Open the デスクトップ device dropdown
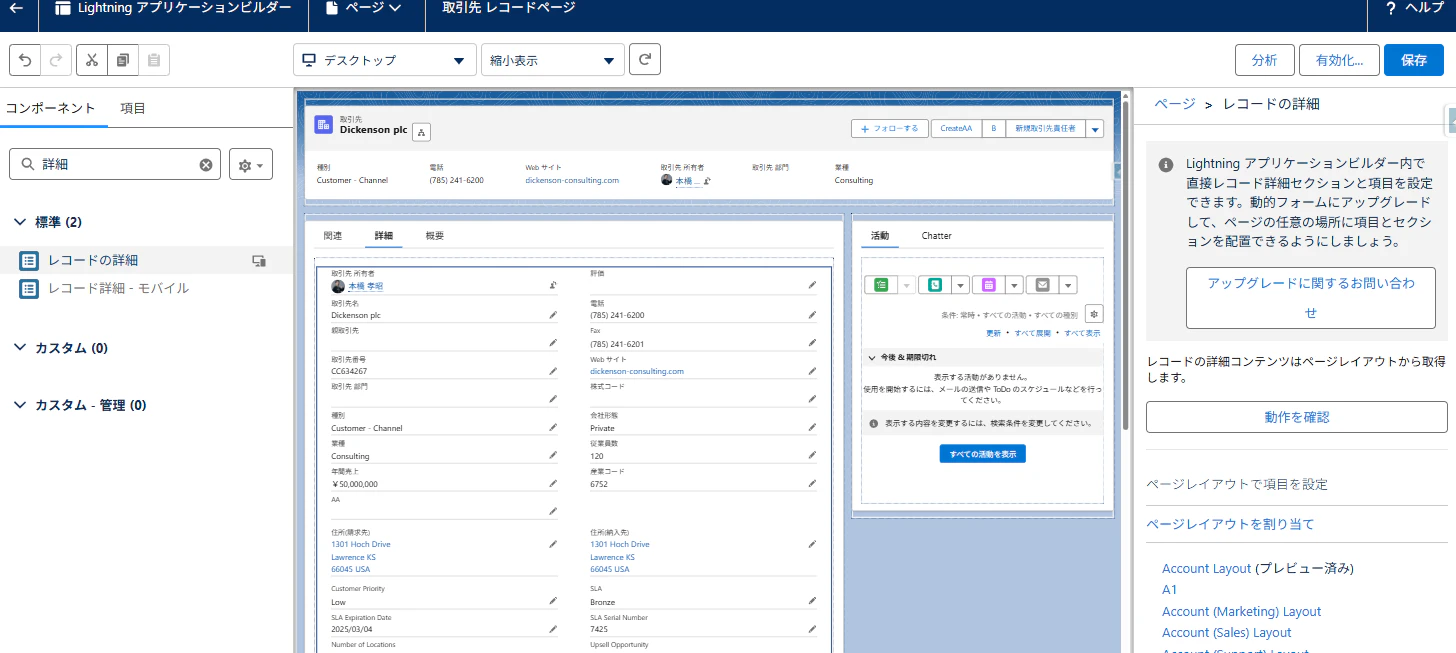The image size is (1456, 653). (x=384, y=60)
